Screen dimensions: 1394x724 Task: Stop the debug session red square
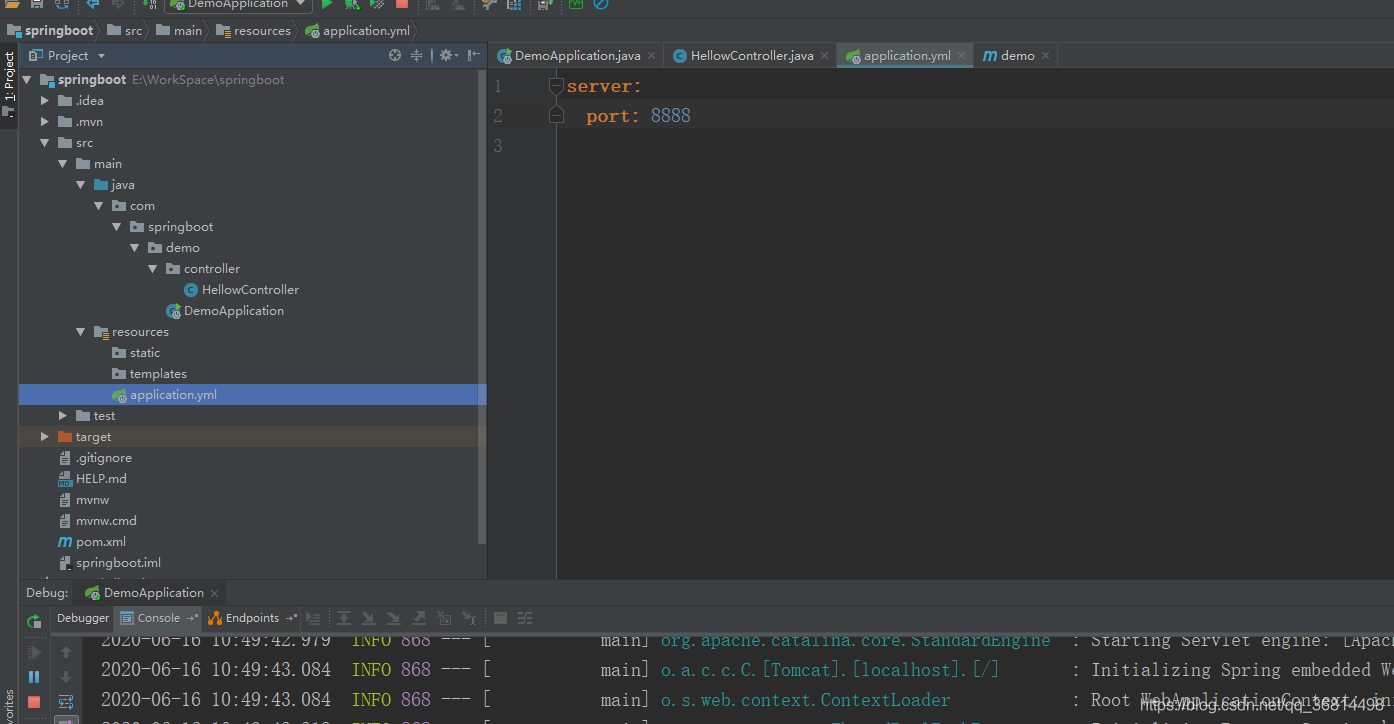pos(34,702)
